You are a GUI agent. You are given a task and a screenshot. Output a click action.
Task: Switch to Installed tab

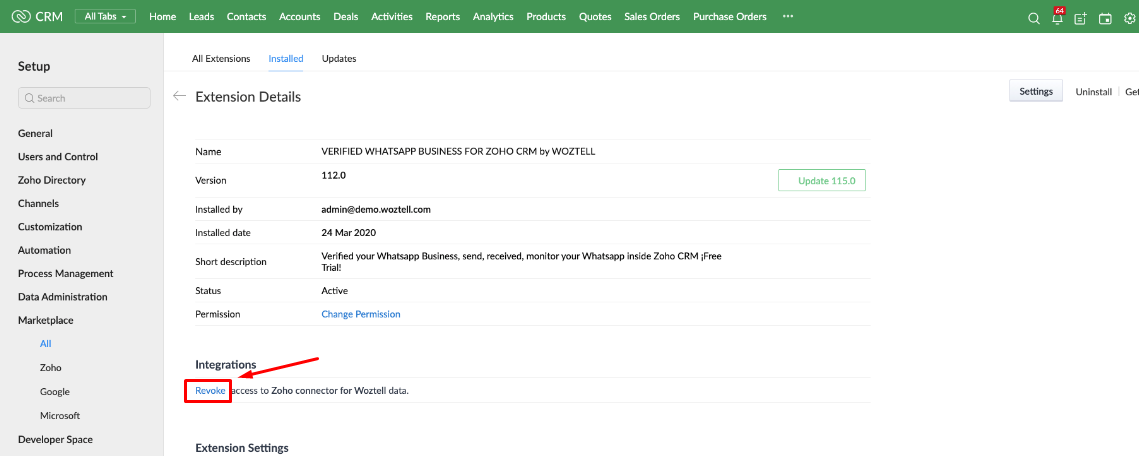pyautogui.click(x=285, y=59)
